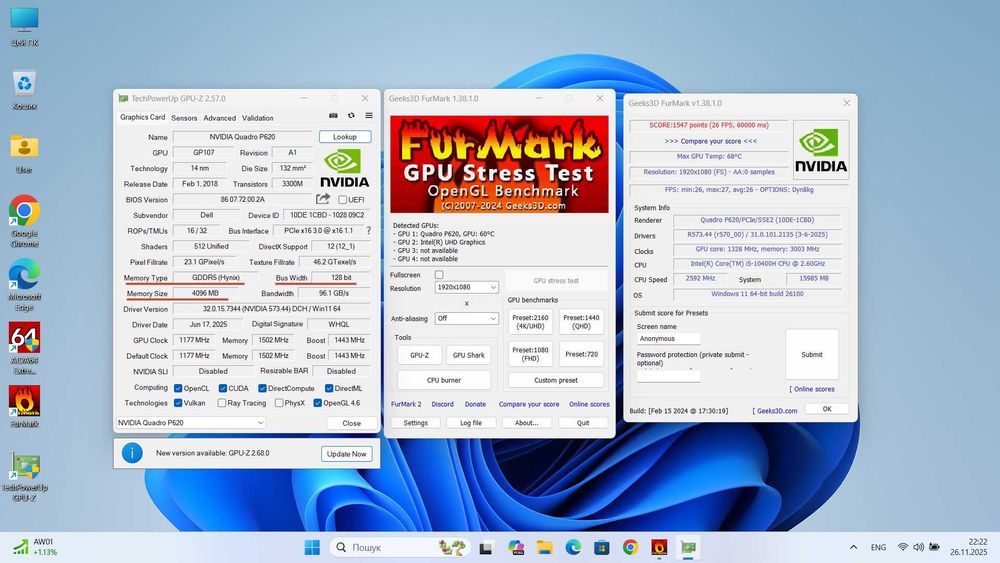
Task: Open the This PC desktop icon
Action: pos(24,27)
